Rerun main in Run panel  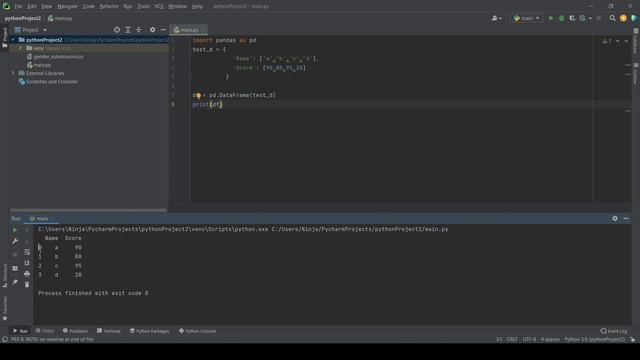point(15,230)
